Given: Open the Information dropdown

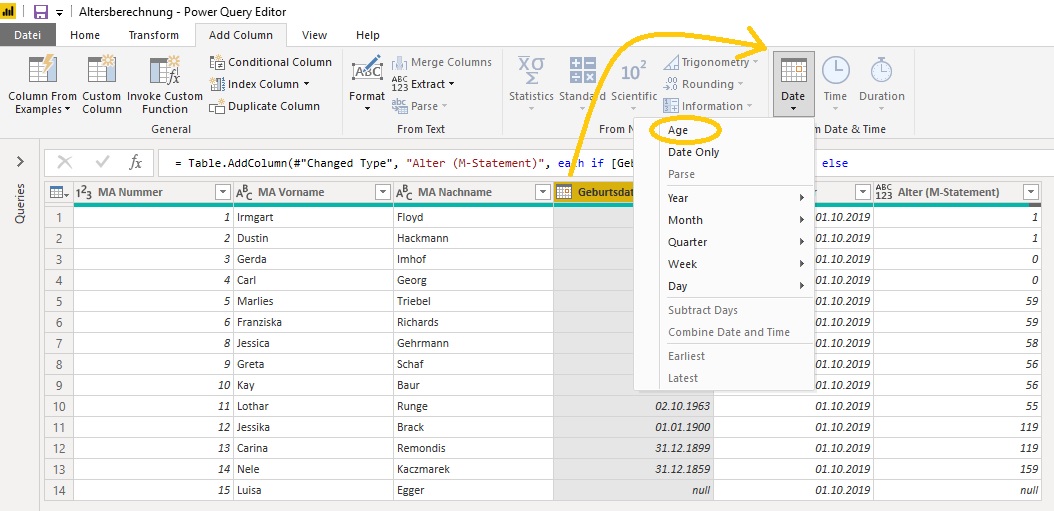Looking at the screenshot, I should click(x=708, y=106).
